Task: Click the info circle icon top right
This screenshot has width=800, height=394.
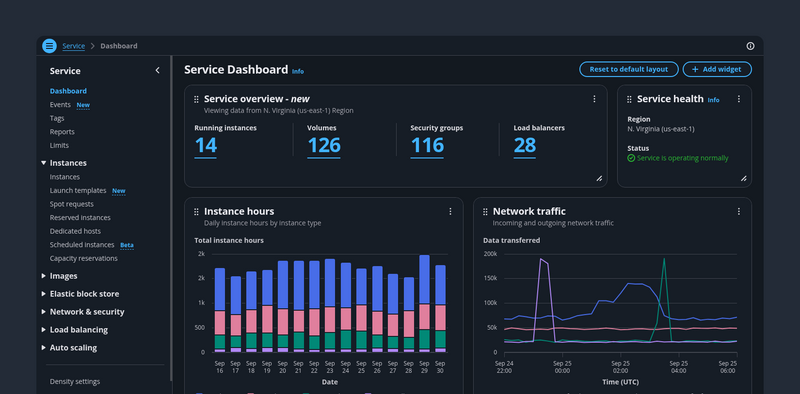Action: click(750, 46)
